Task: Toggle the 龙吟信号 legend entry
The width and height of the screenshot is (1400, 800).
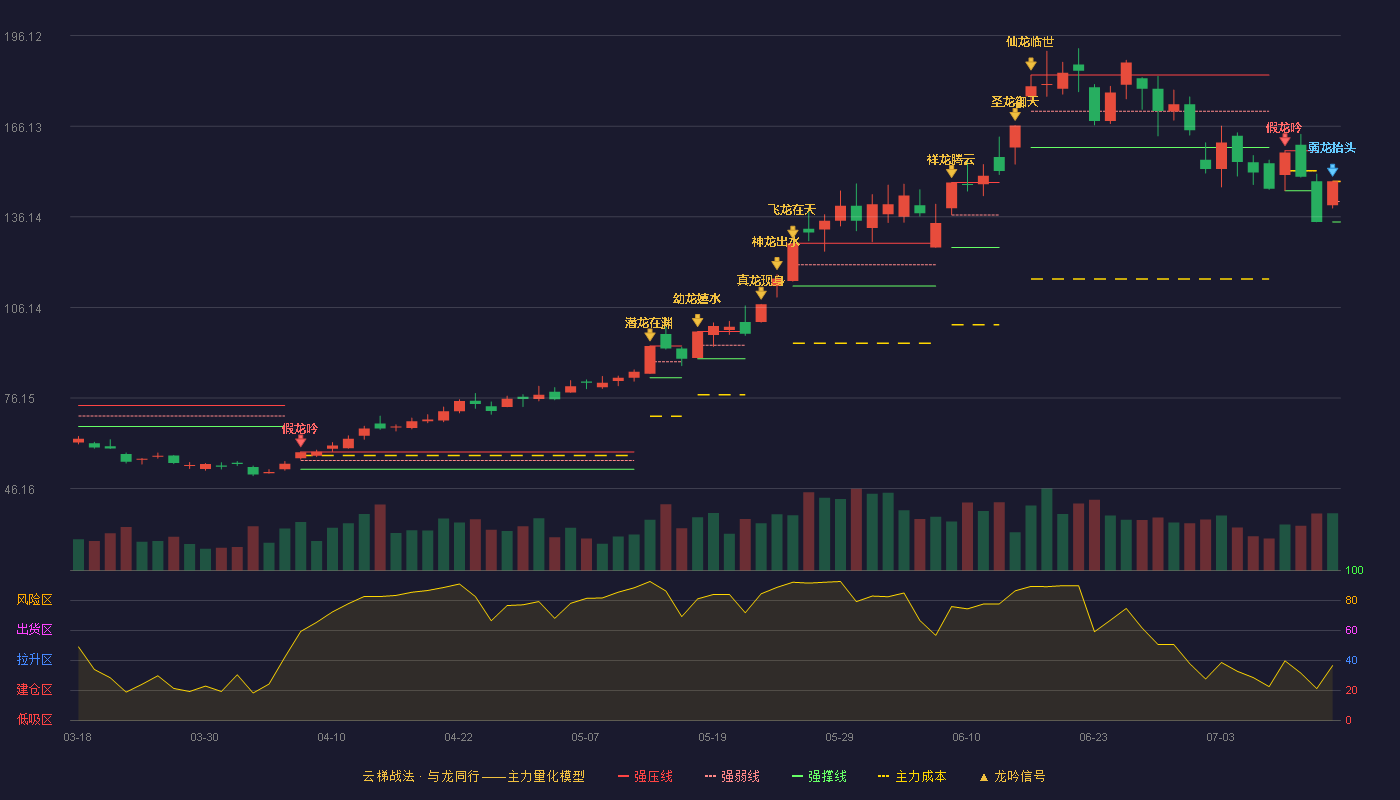Action: pyautogui.click(x=1012, y=776)
